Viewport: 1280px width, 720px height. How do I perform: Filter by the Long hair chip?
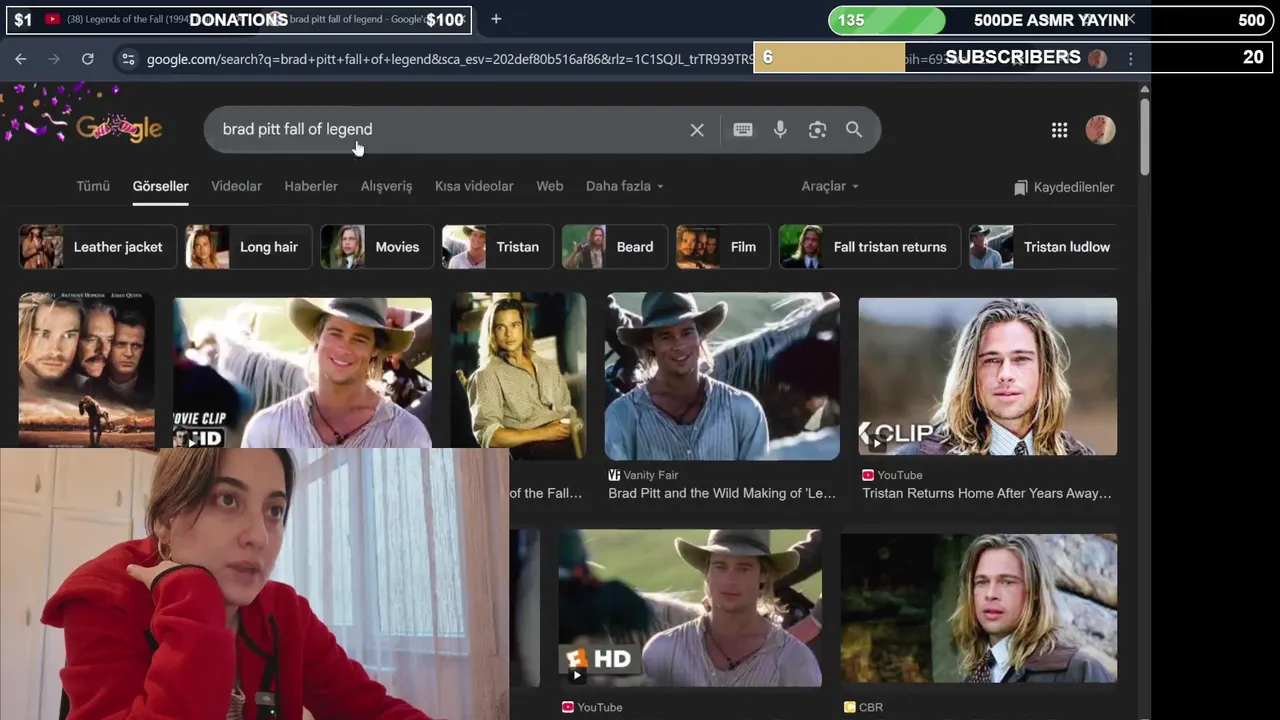249,247
